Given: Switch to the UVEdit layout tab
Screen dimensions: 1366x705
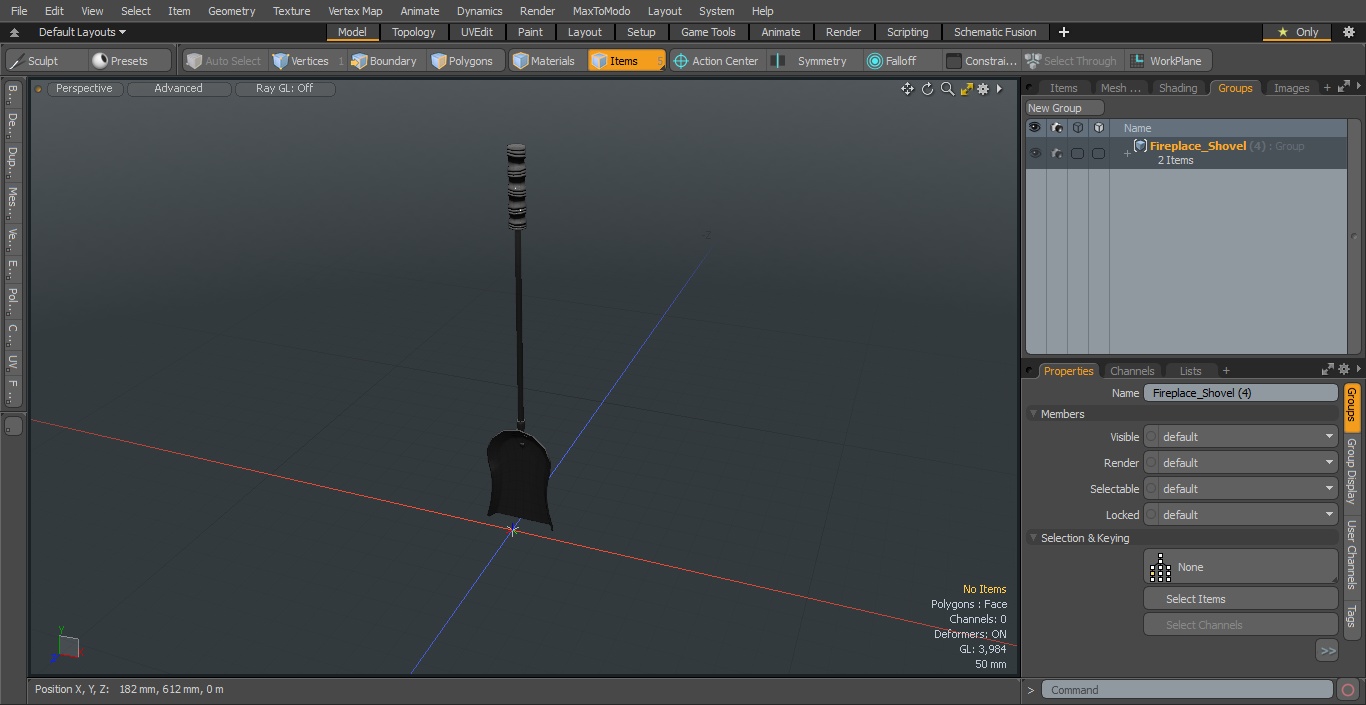Looking at the screenshot, I should click(x=477, y=32).
